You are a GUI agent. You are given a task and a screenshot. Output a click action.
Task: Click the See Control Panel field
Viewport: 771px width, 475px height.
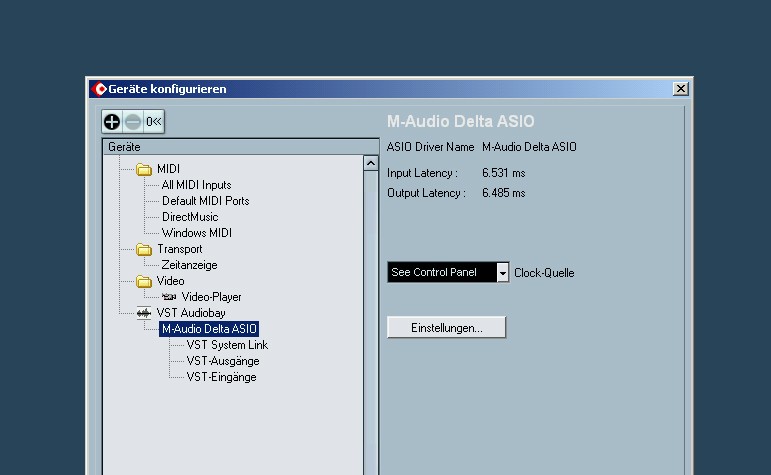(x=442, y=272)
